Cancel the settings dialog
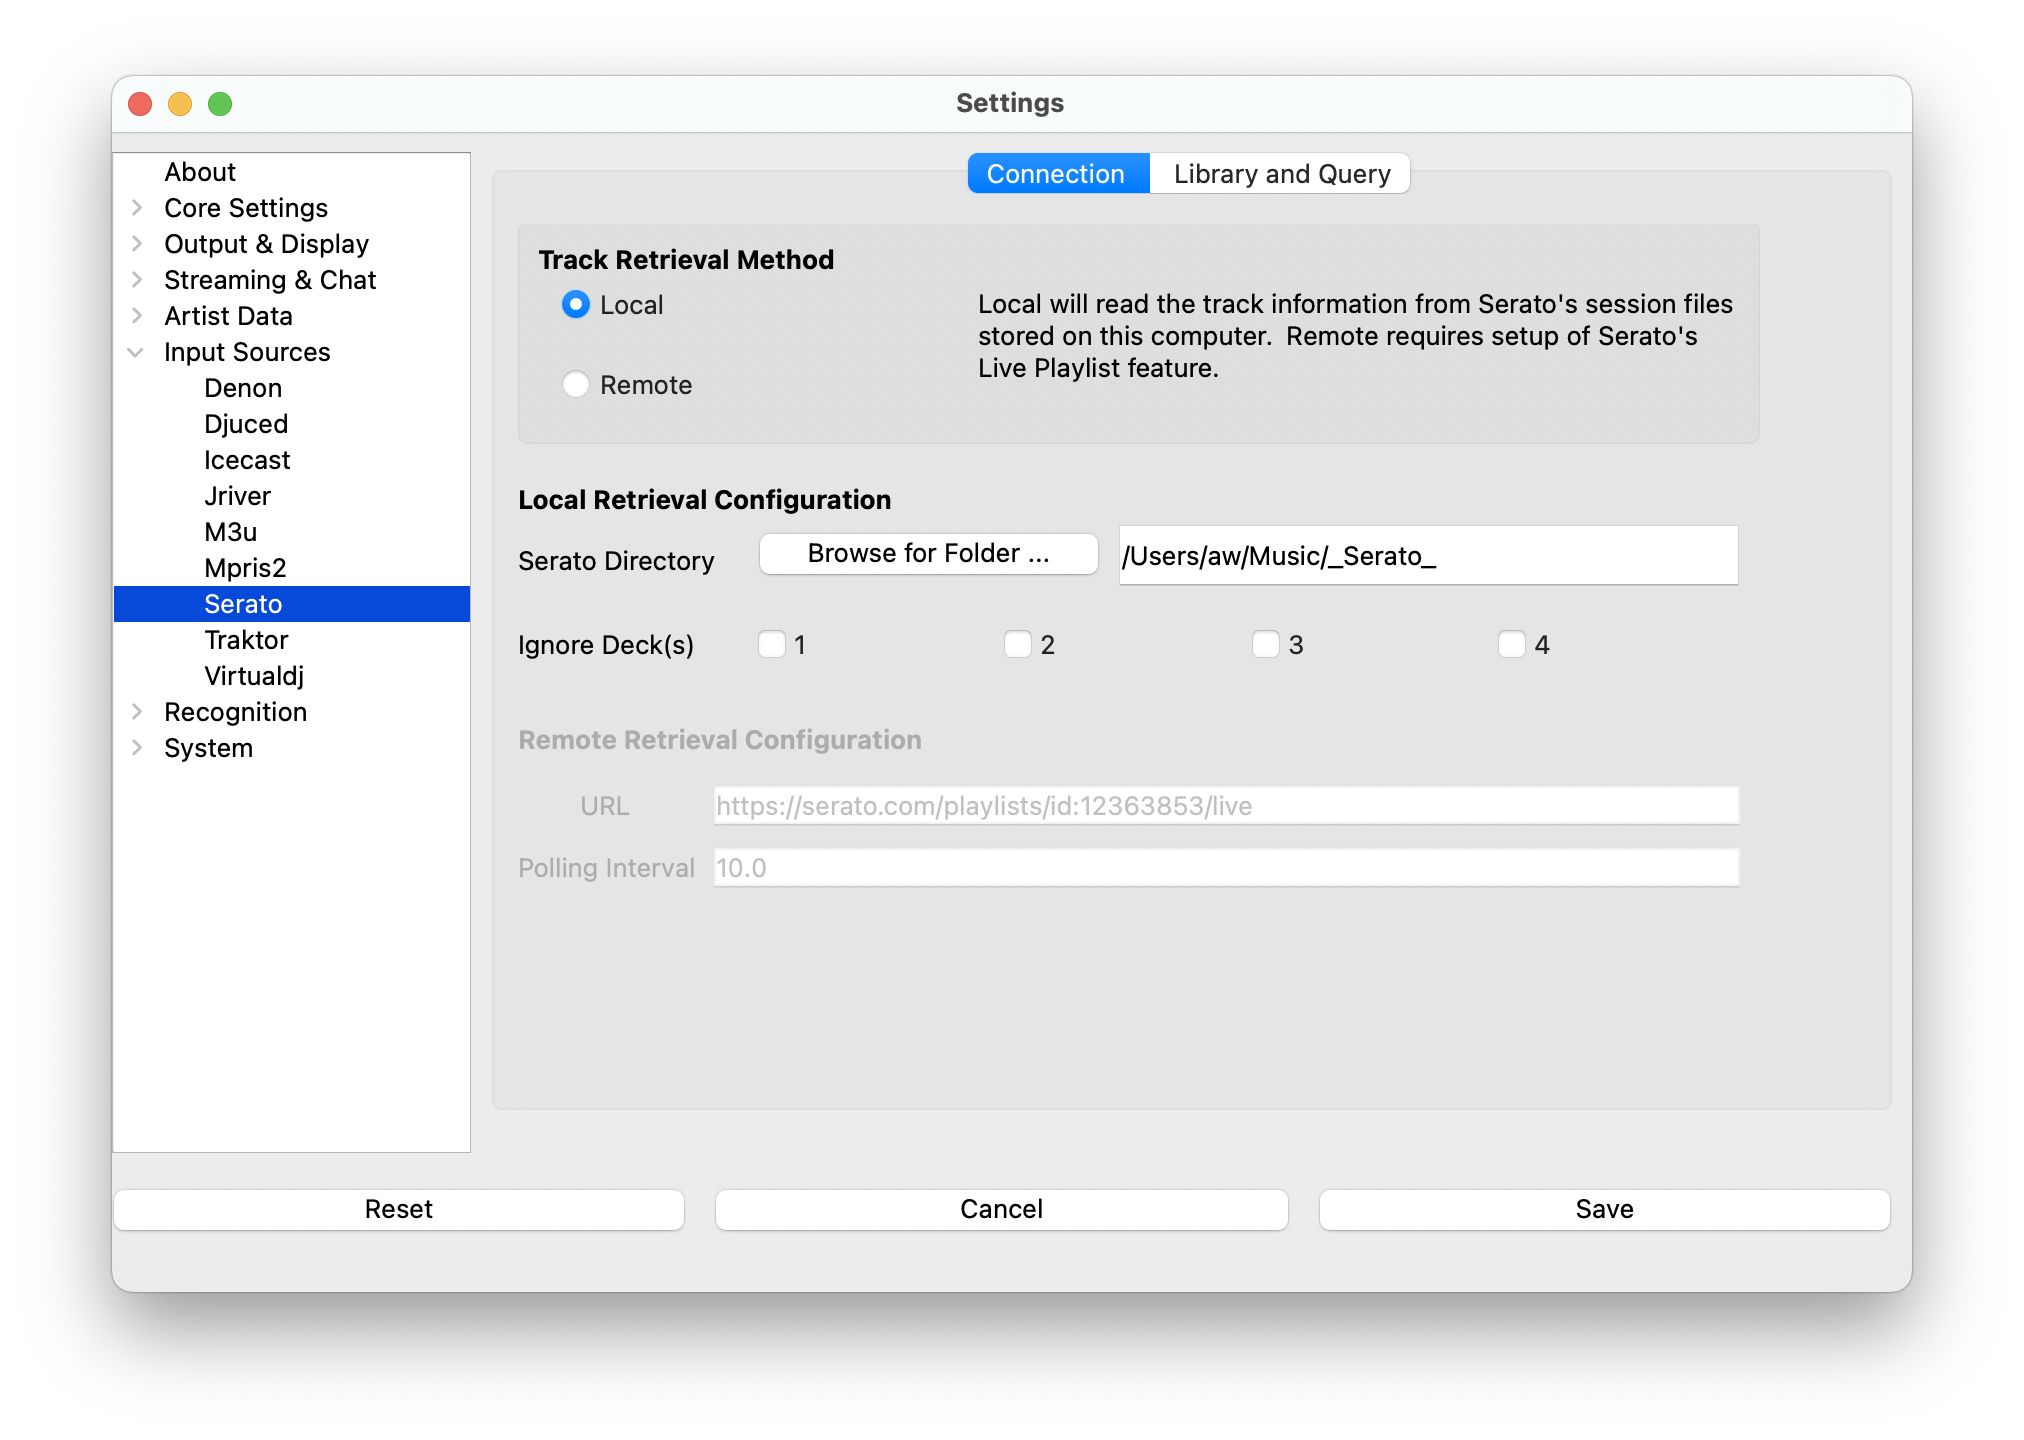Screen dimensions: 2024x1440 coord(1001,1209)
